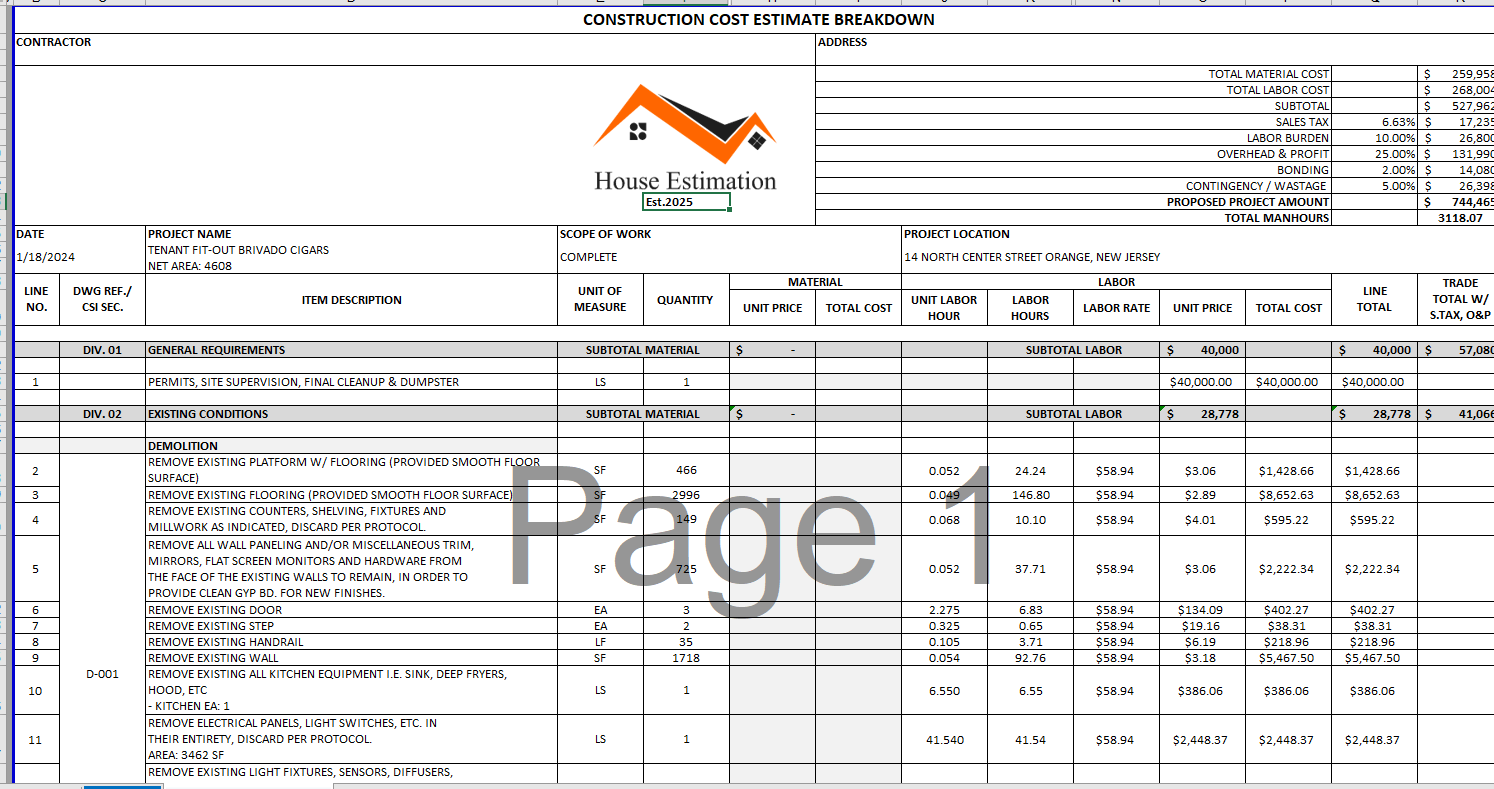
Task: Click the Proposed Project Amount label
Action: pyautogui.click(x=1247, y=202)
